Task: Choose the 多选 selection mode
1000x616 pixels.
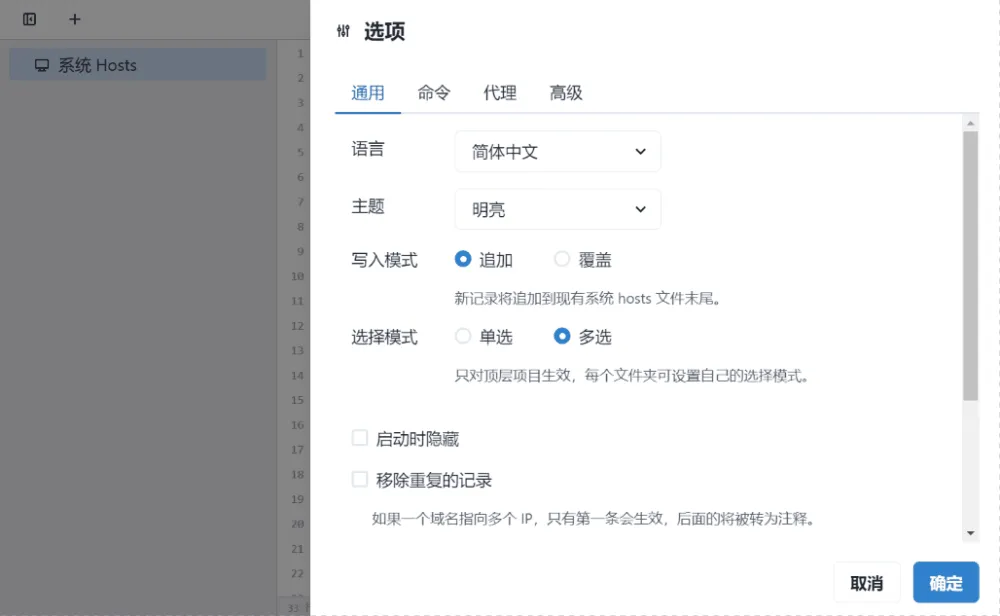Action: [x=562, y=336]
